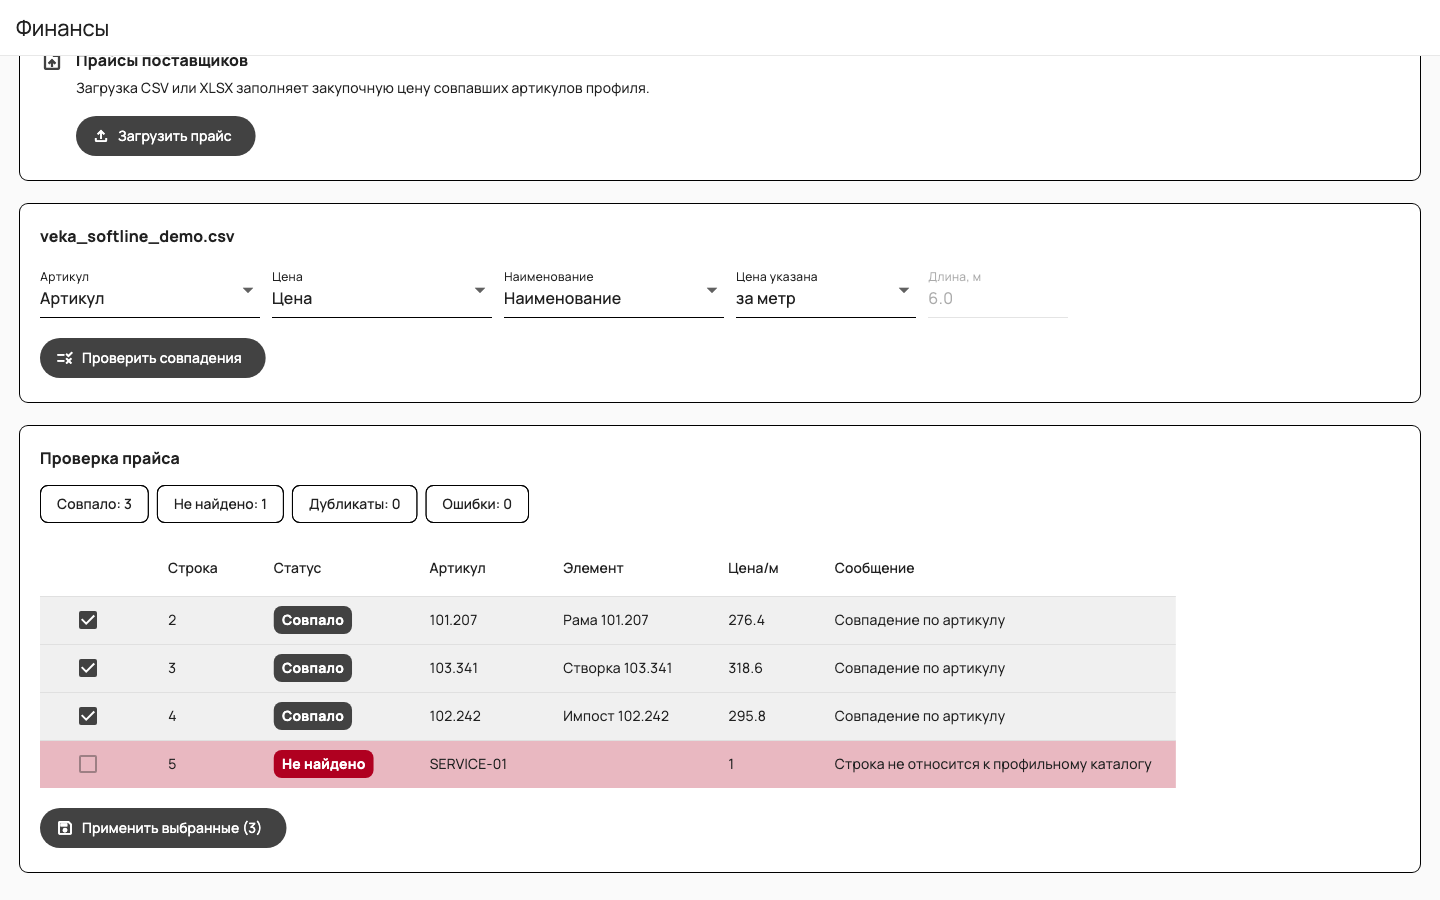Click the Загрузить прайс button

(x=166, y=136)
